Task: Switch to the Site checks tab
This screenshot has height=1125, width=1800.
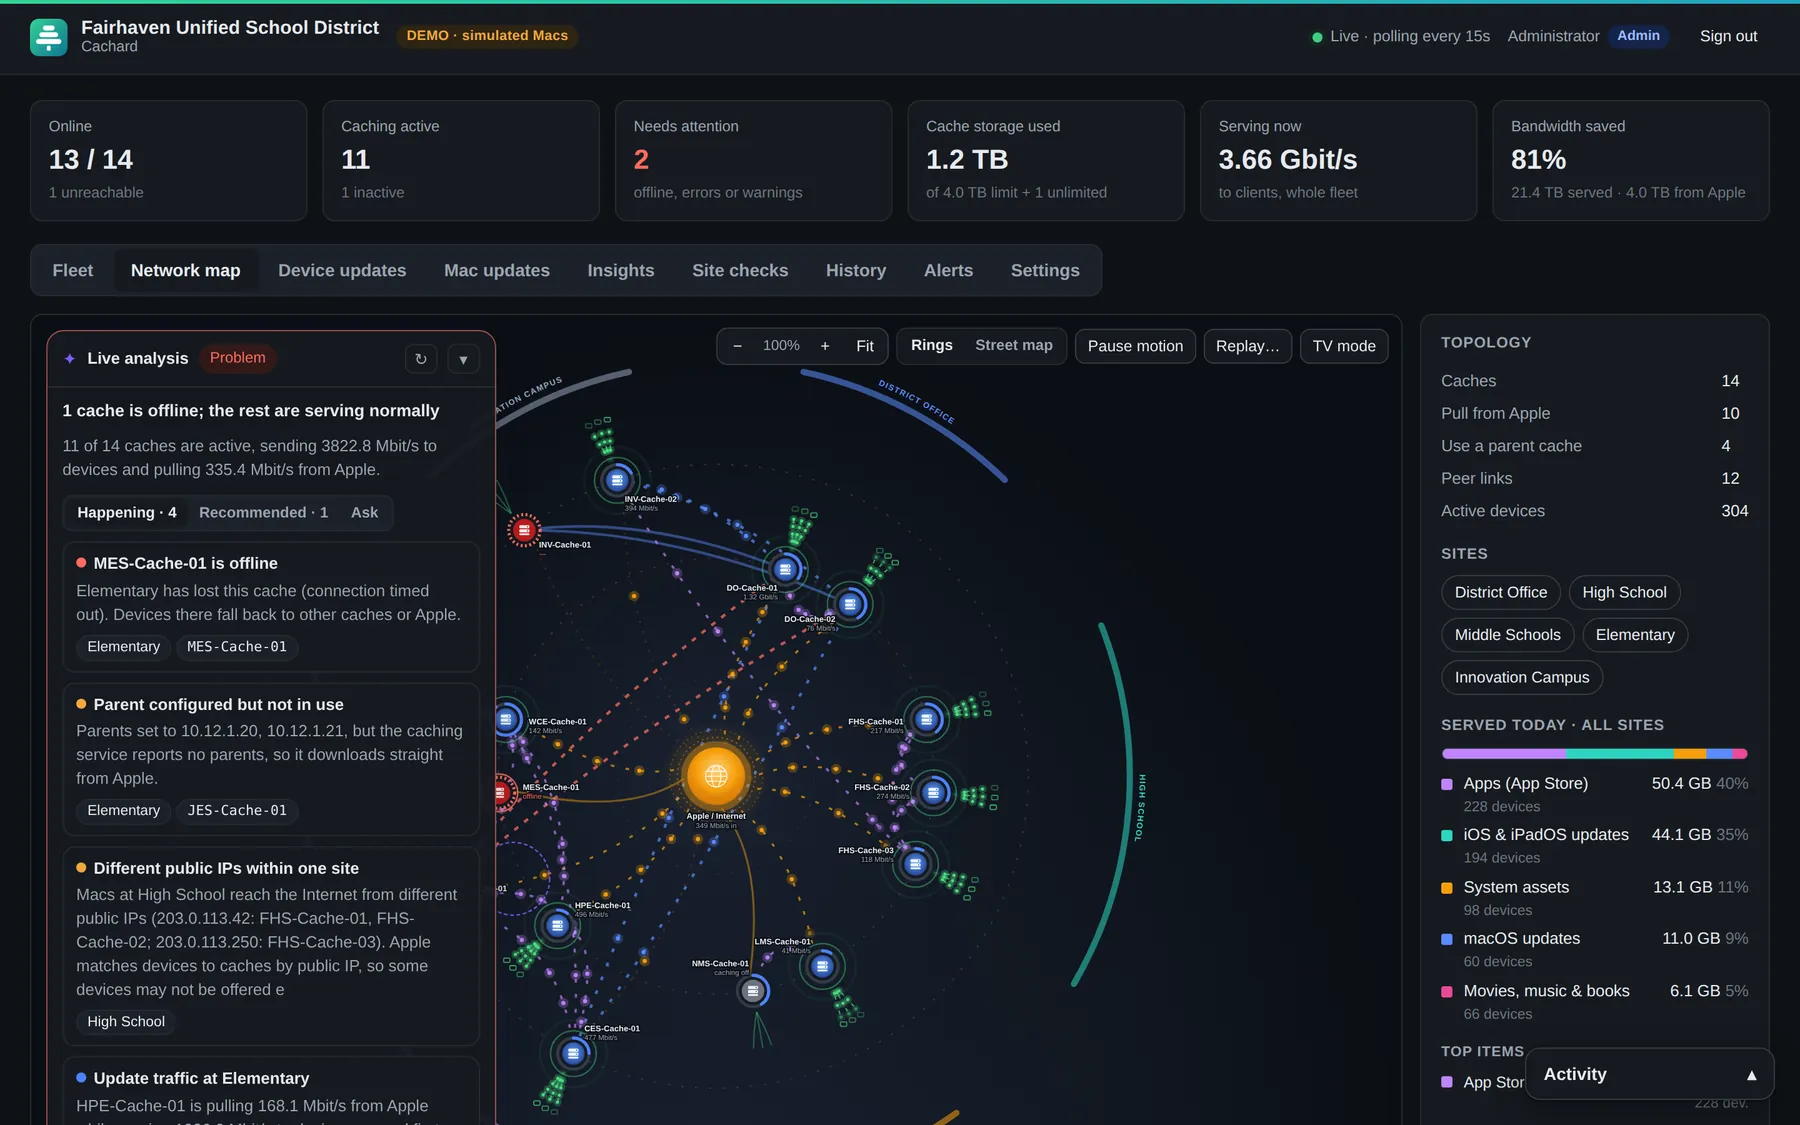Action: coord(740,271)
